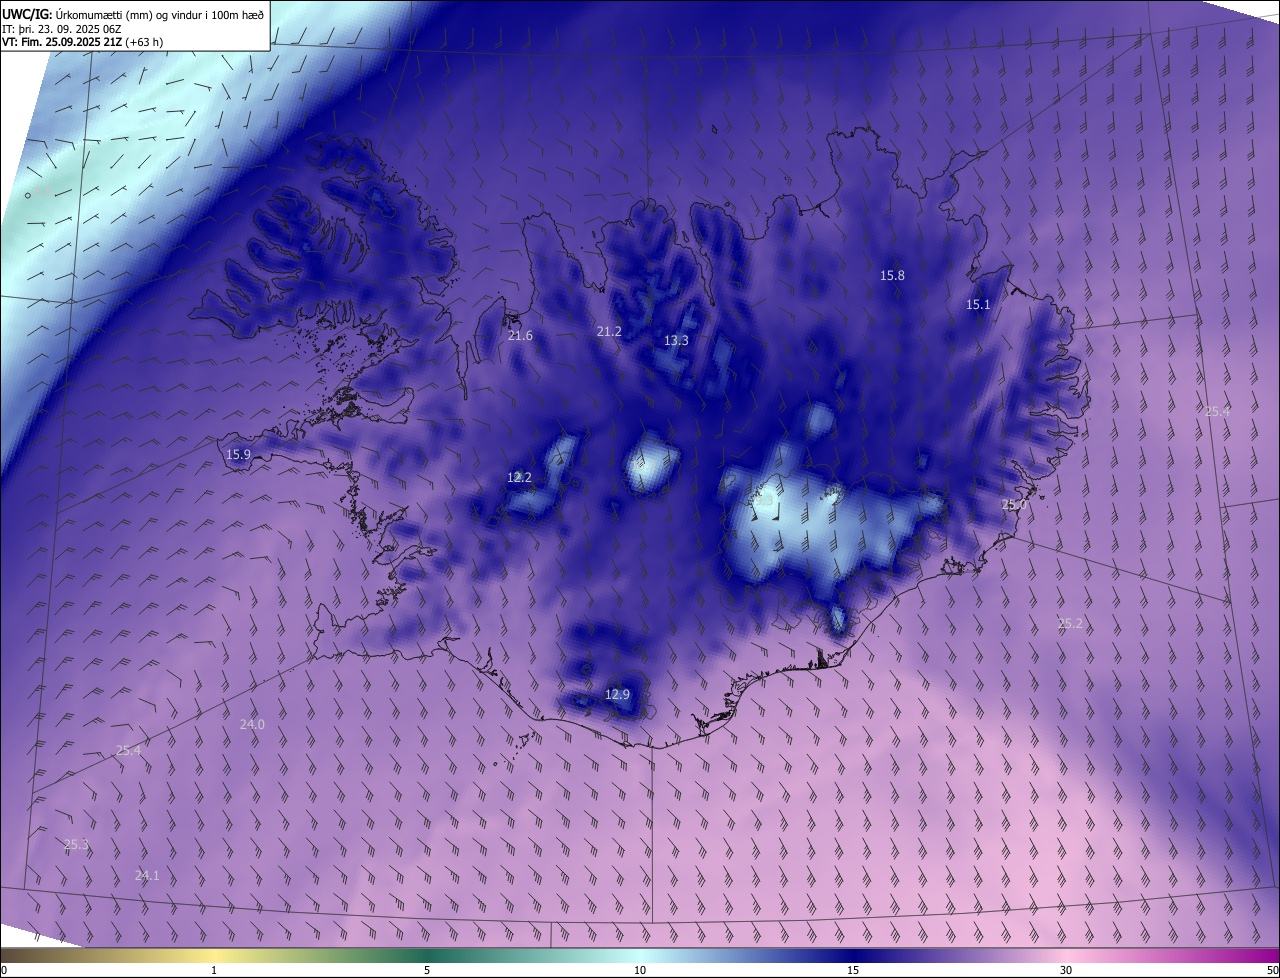Viewport: 1280px width, 978px height.
Task: Click the 15.8 value label on the map
Action: point(892,276)
